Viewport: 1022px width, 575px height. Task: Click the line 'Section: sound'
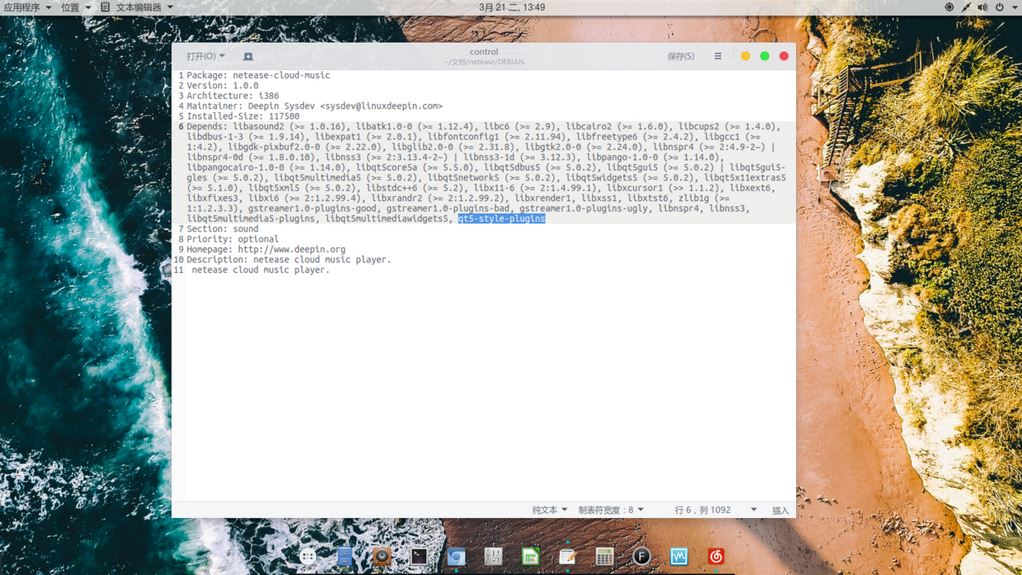(x=222, y=229)
